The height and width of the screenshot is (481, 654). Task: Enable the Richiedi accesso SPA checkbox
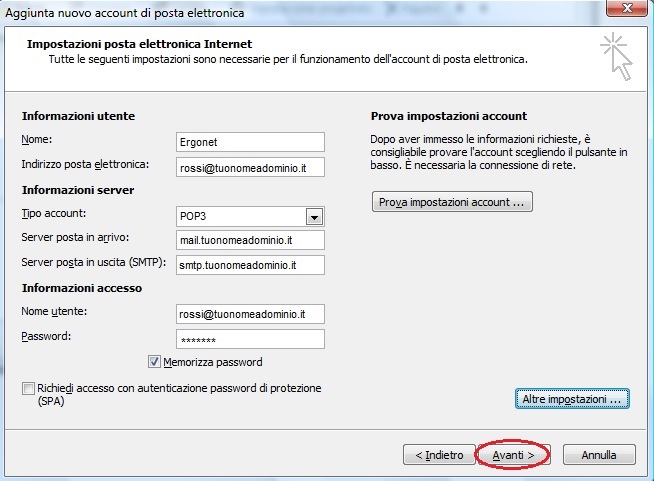27,388
